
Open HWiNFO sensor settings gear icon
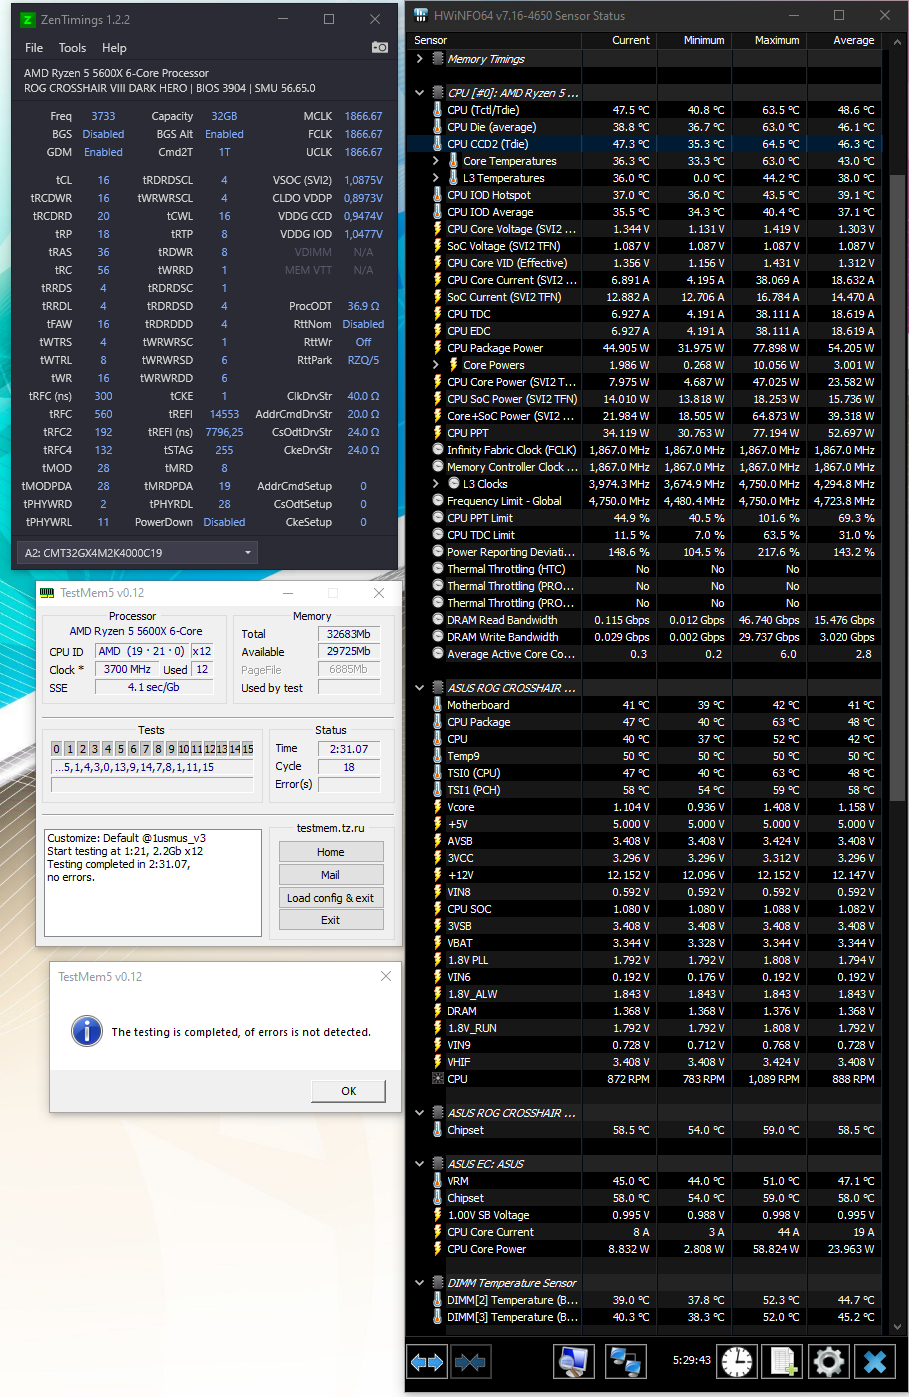pyautogui.click(x=829, y=1361)
